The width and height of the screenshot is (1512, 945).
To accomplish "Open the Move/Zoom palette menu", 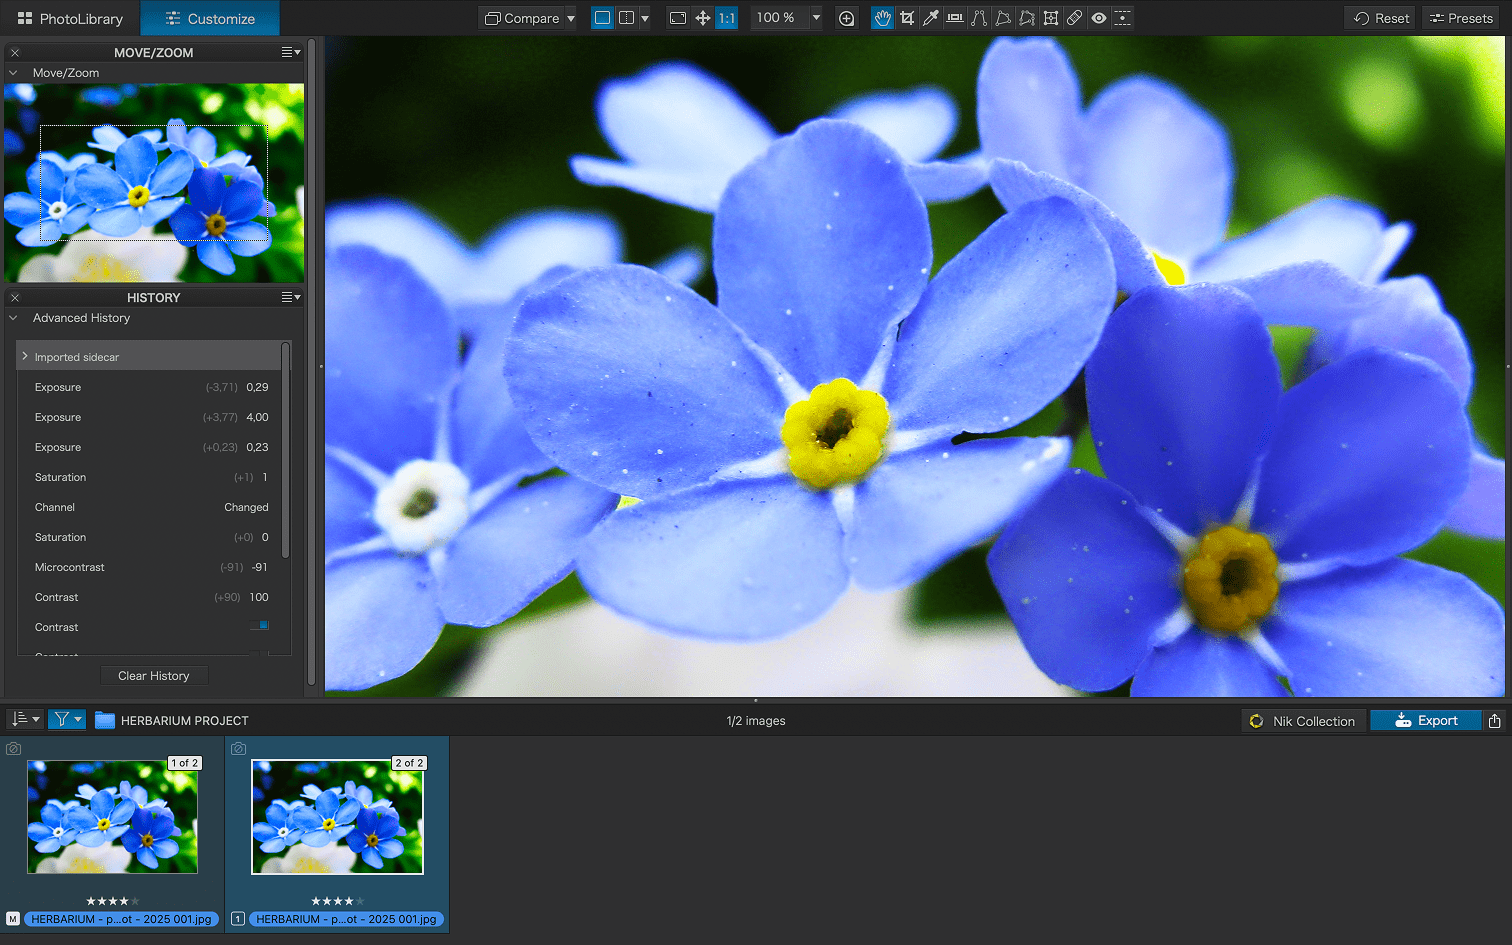I will coord(291,52).
